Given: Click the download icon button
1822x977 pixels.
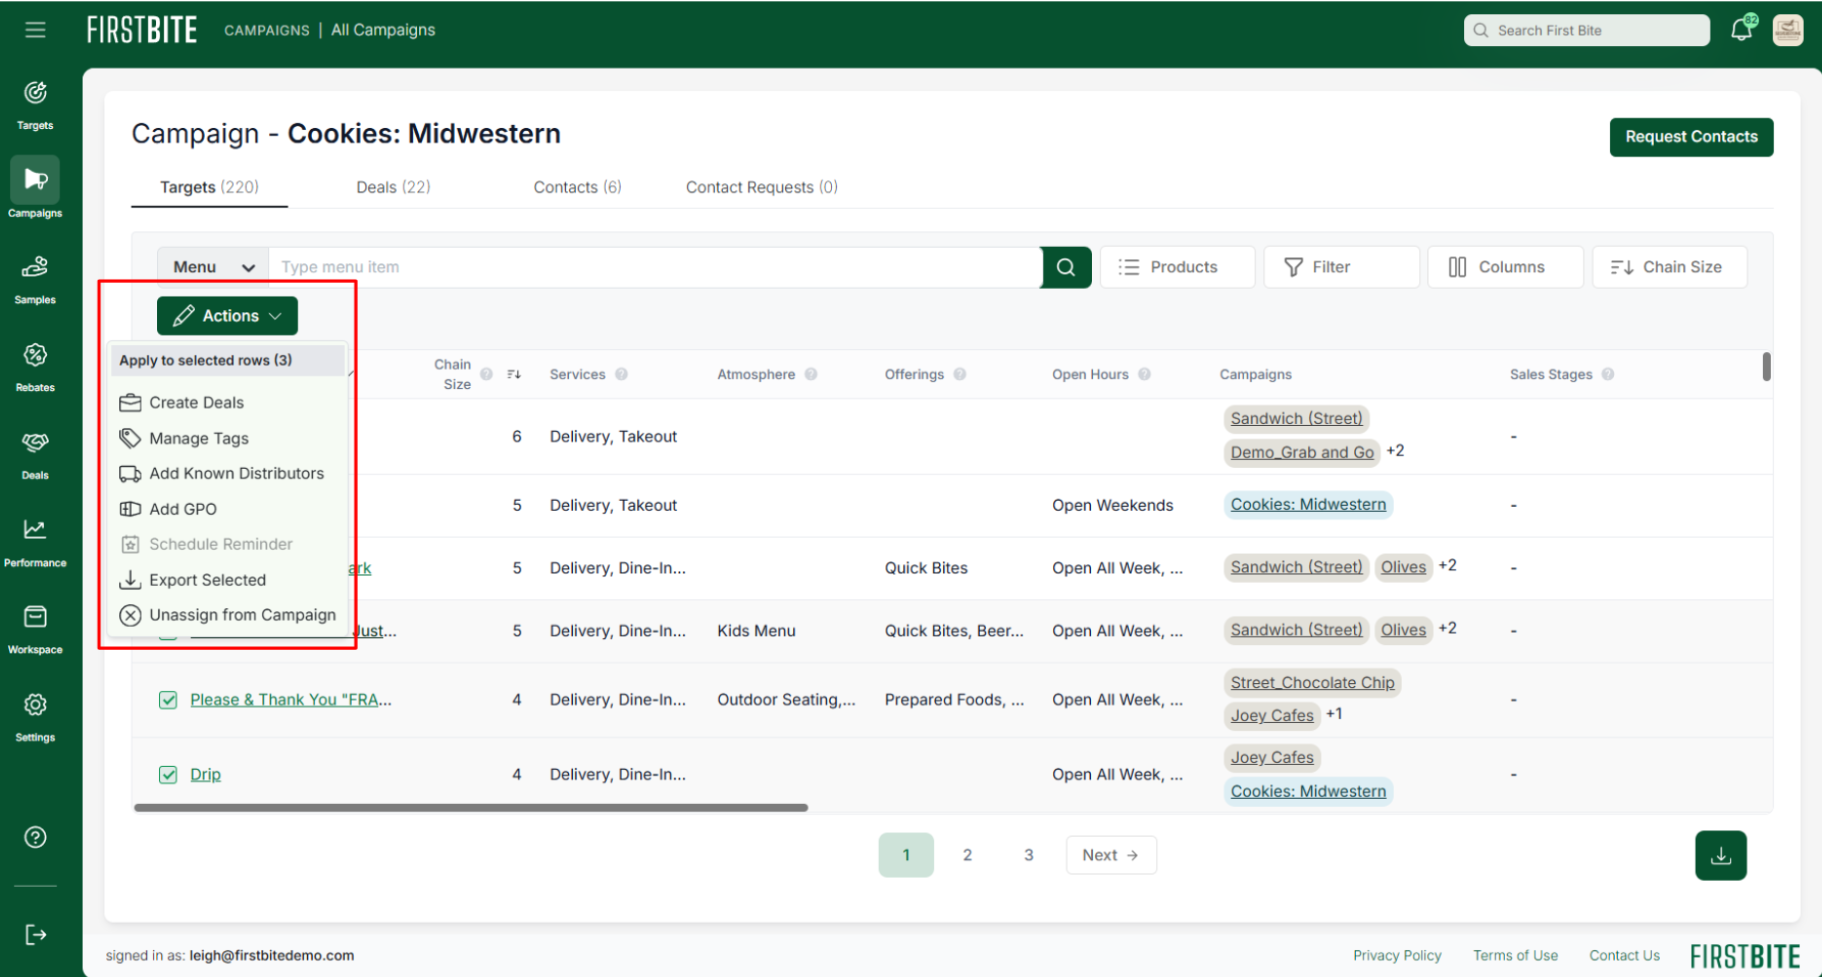Looking at the screenshot, I should (1721, 855).
